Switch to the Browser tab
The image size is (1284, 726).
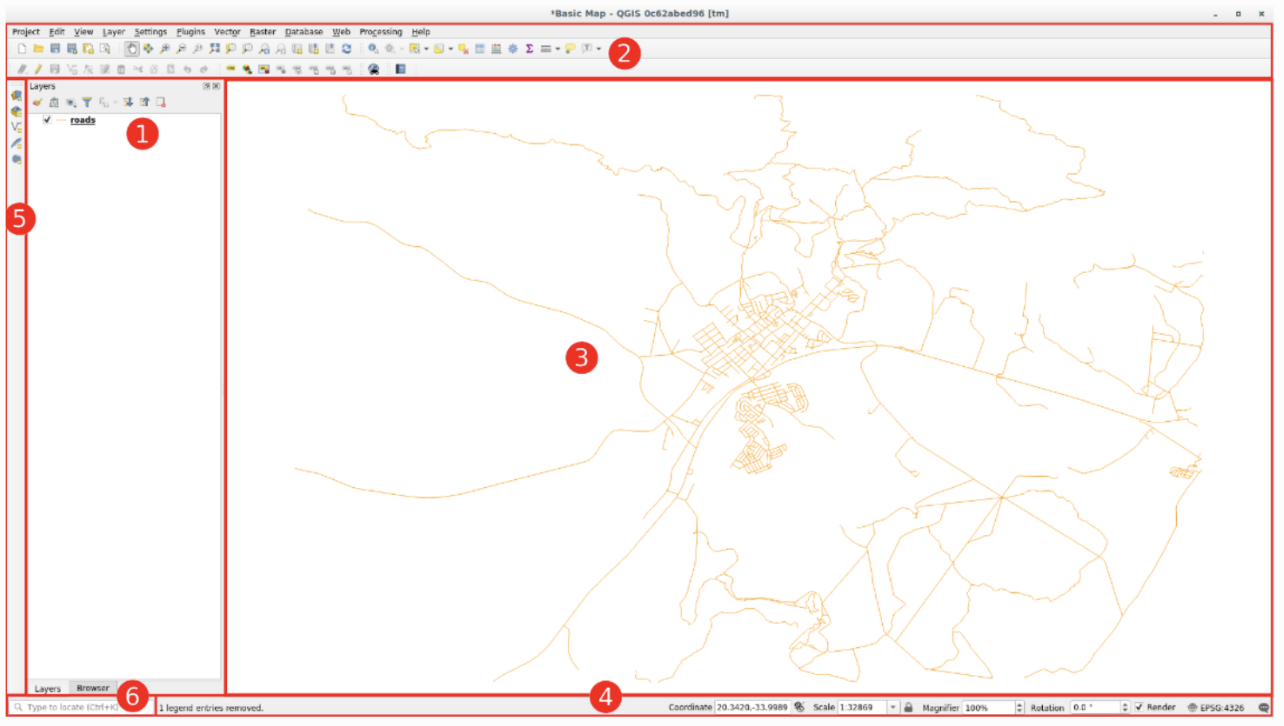93,688
